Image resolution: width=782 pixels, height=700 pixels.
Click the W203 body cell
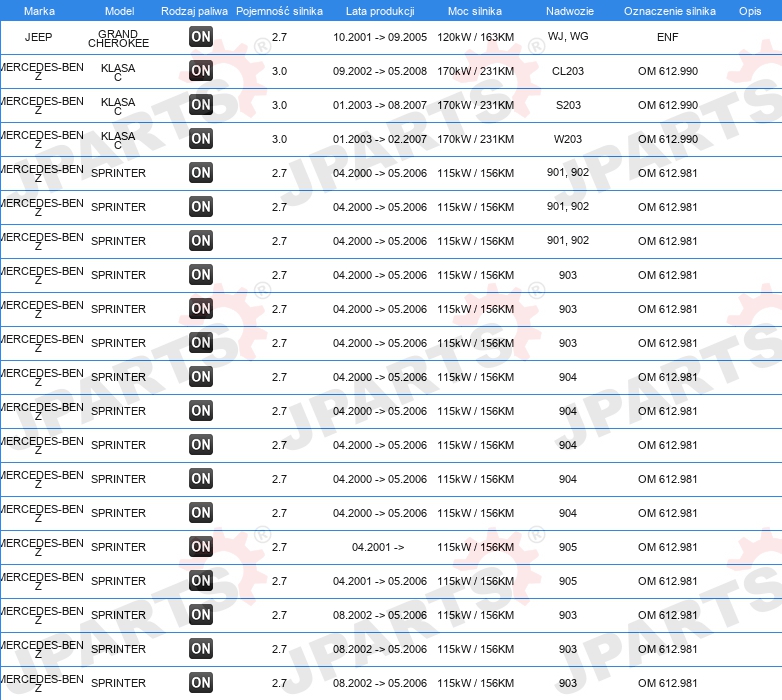coord(568,139)
